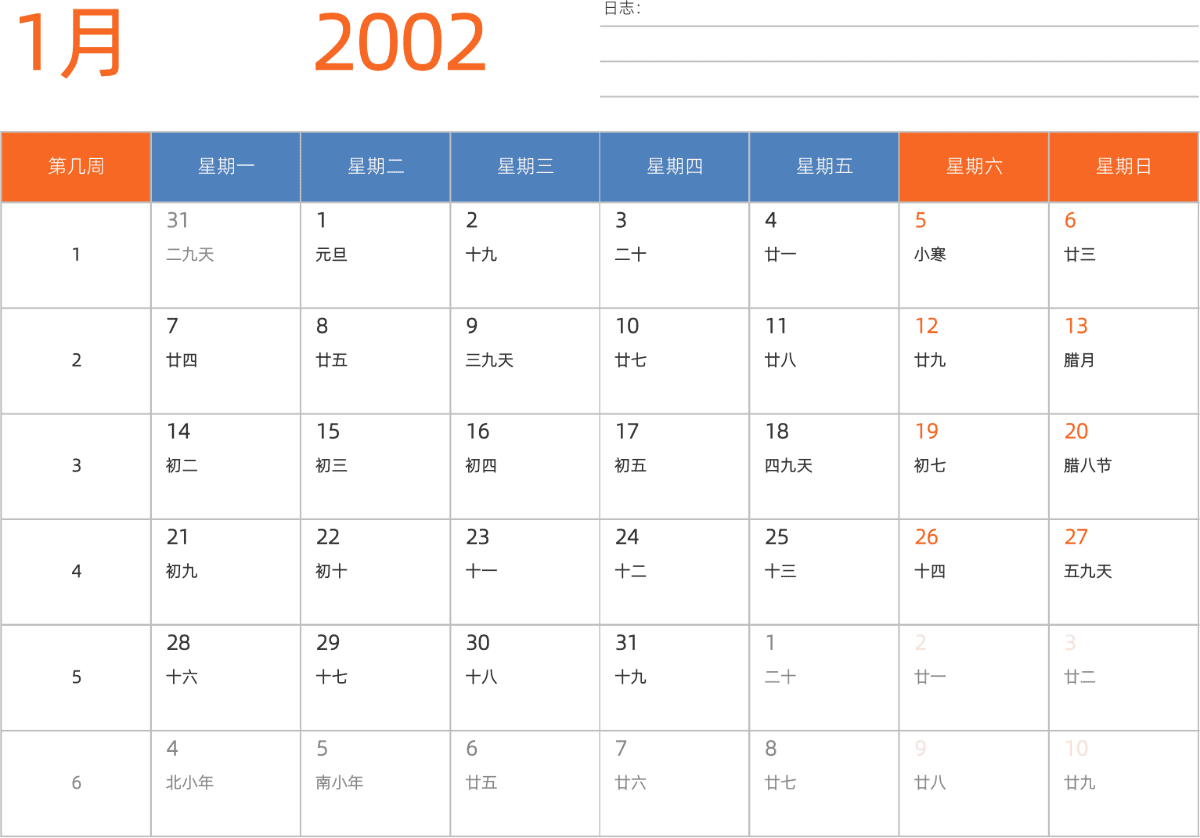Click the 五九天 label on the 27th
Screen dimensions: 1200x838
[x=1088, y=572]
